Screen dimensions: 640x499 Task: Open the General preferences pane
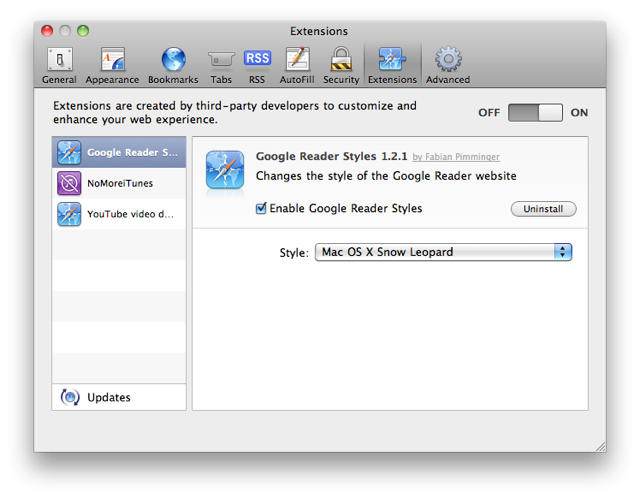click(x=59, y=65)
